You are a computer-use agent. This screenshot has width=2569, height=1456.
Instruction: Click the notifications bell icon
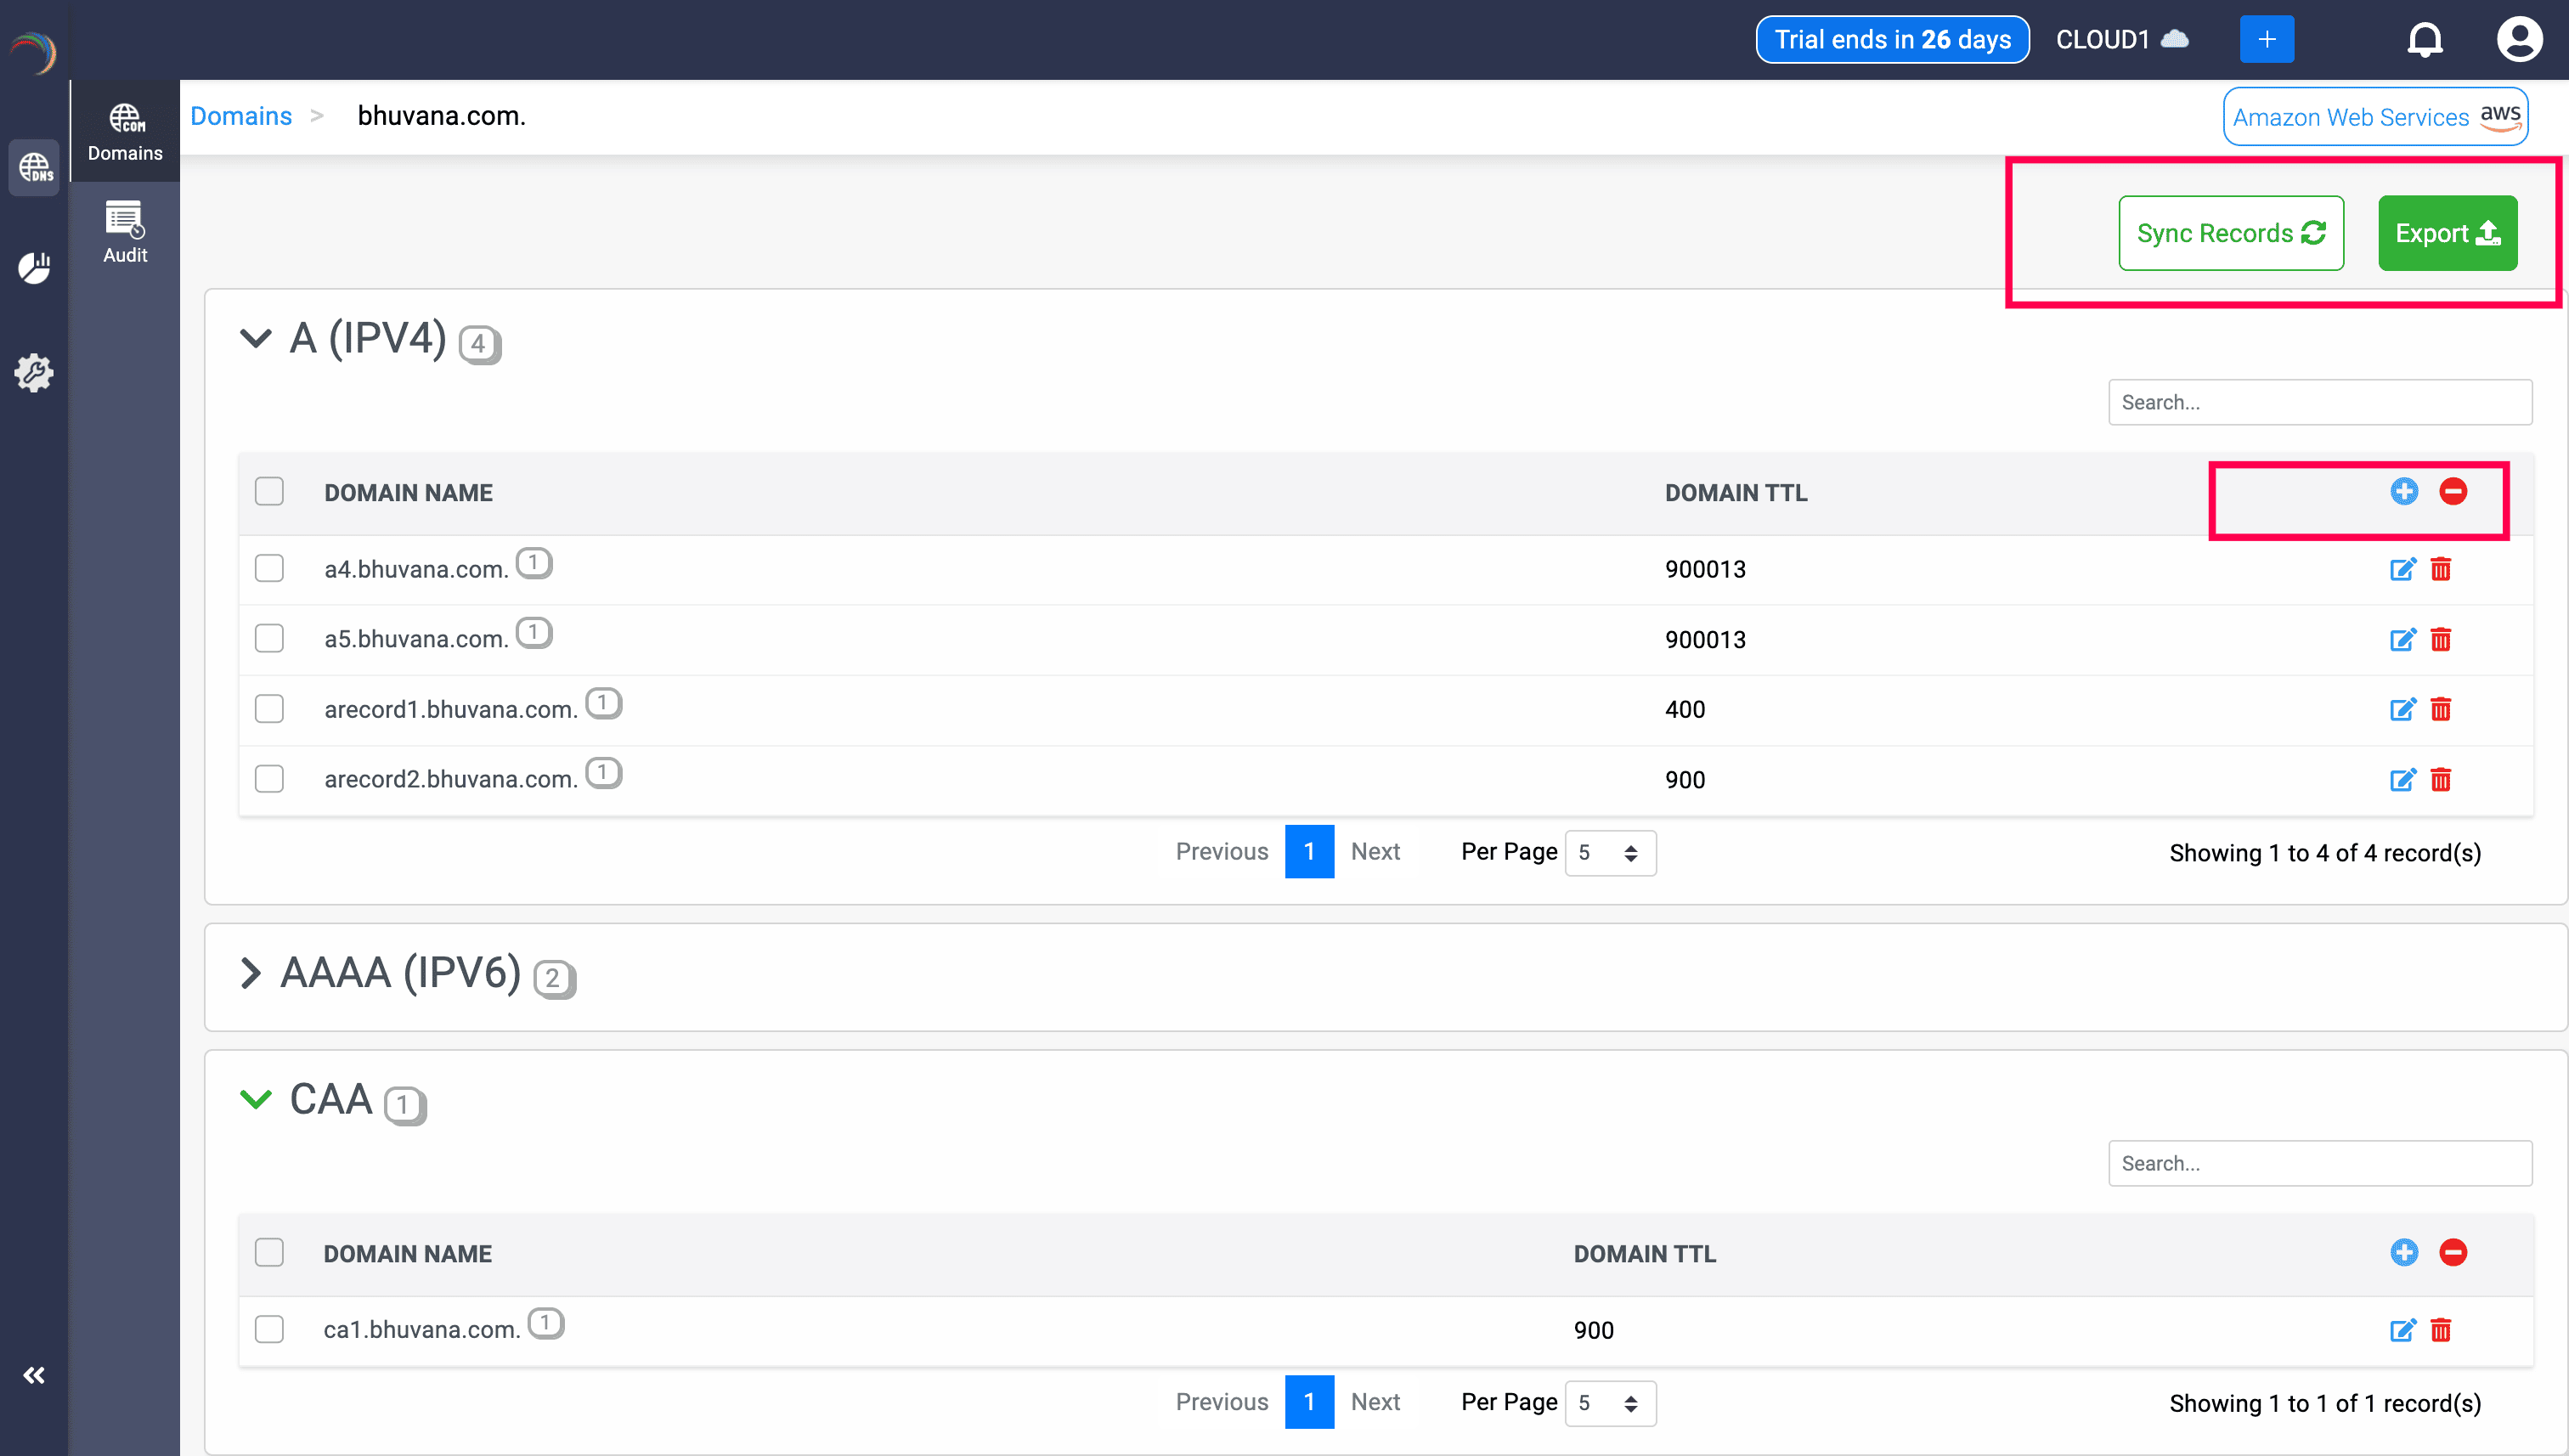[x=2425, y=39]
